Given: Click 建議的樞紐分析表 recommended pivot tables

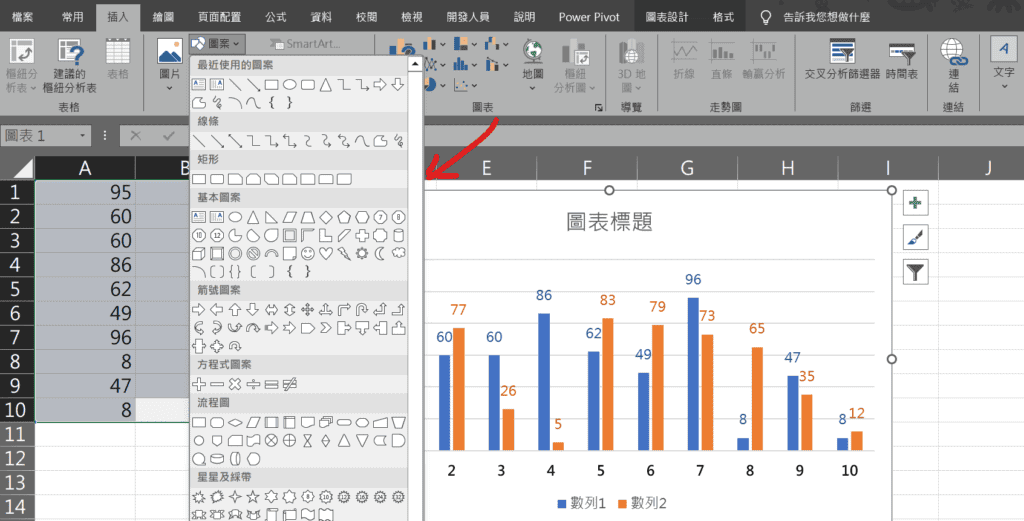Looking at the screenshot, I should point(70,65).
